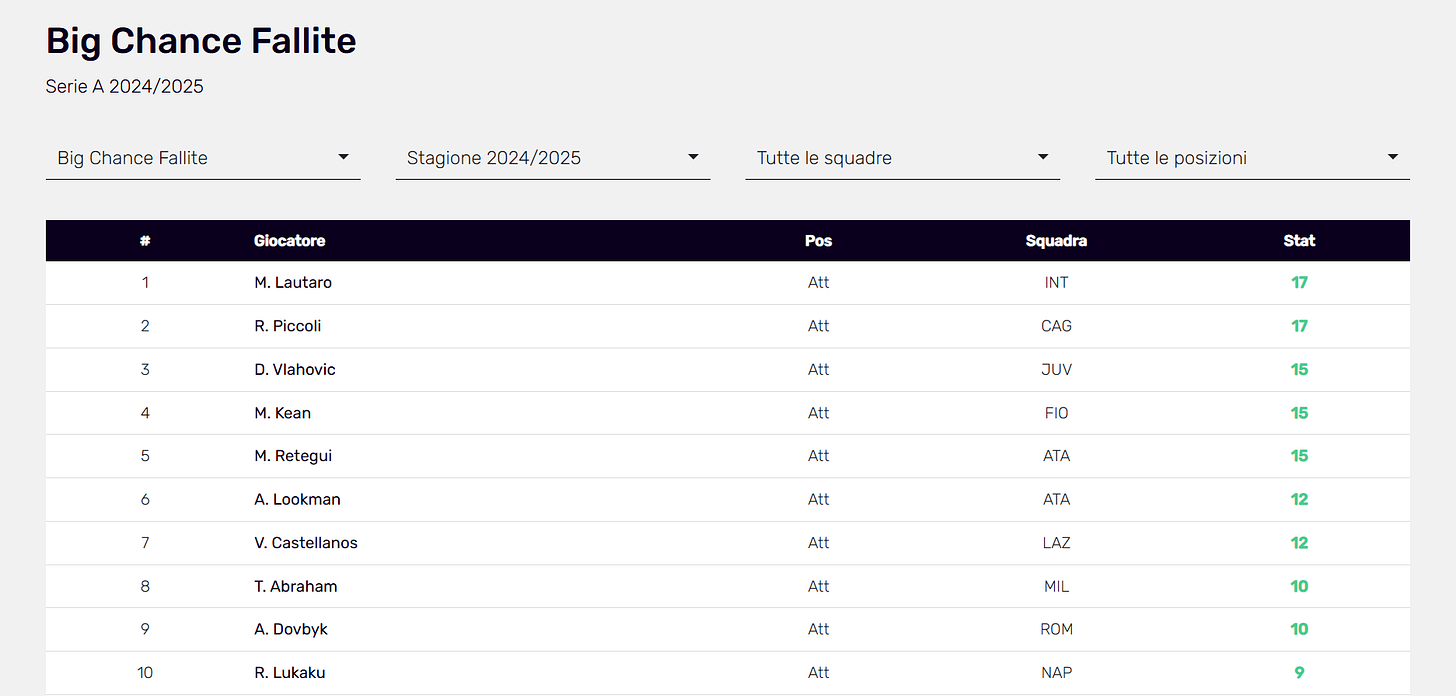Image resolution: width=1456 pixels, height=696 pixels.
Task: Click the Stat column header
Action: click(x=1299, y=241)
